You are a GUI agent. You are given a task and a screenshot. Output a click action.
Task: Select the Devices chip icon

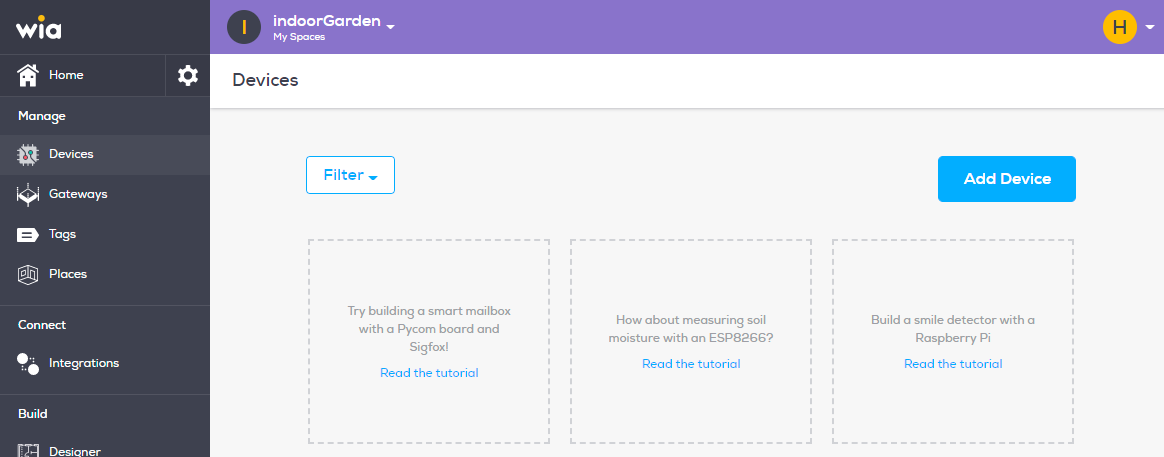coord(27,154)
